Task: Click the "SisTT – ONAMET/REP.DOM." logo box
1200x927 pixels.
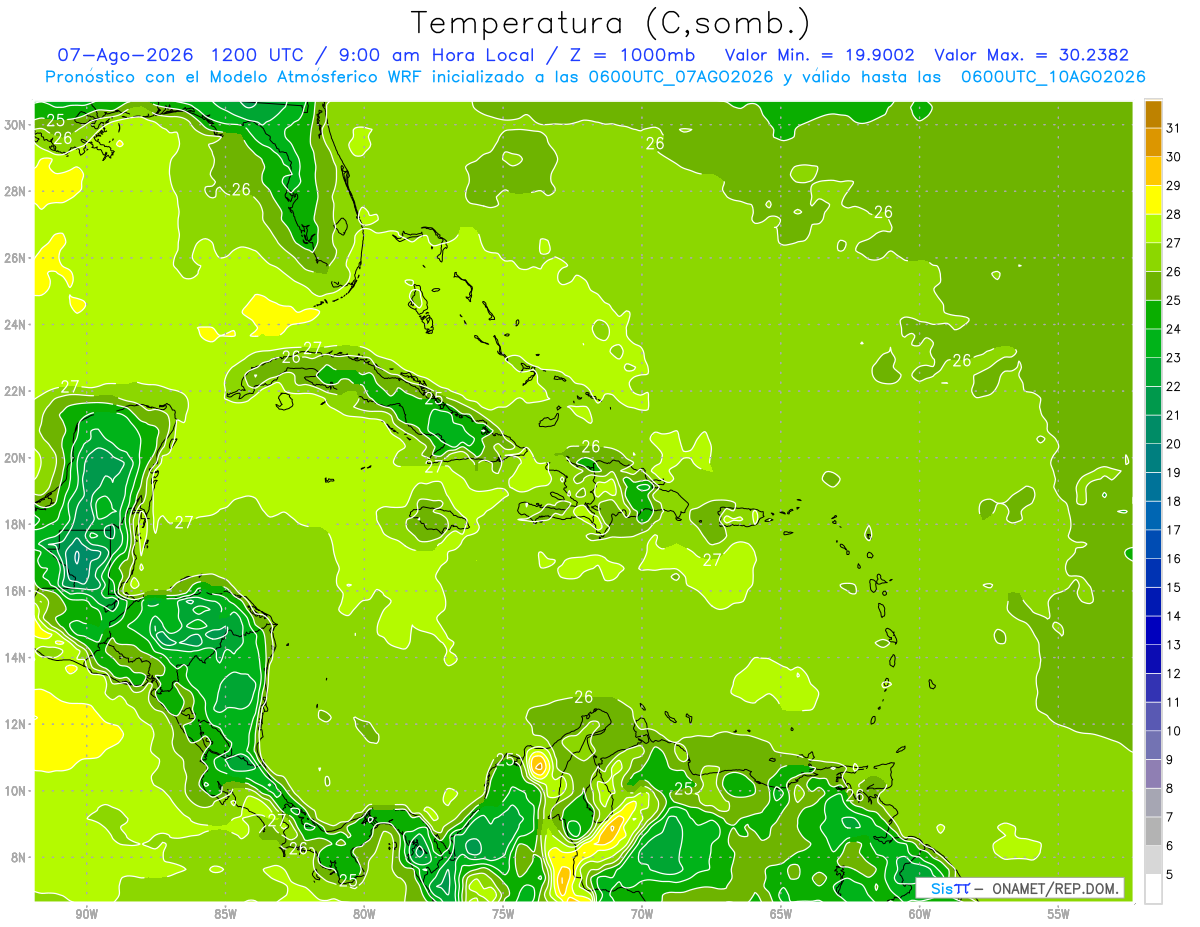Action: coord(1020,888)
